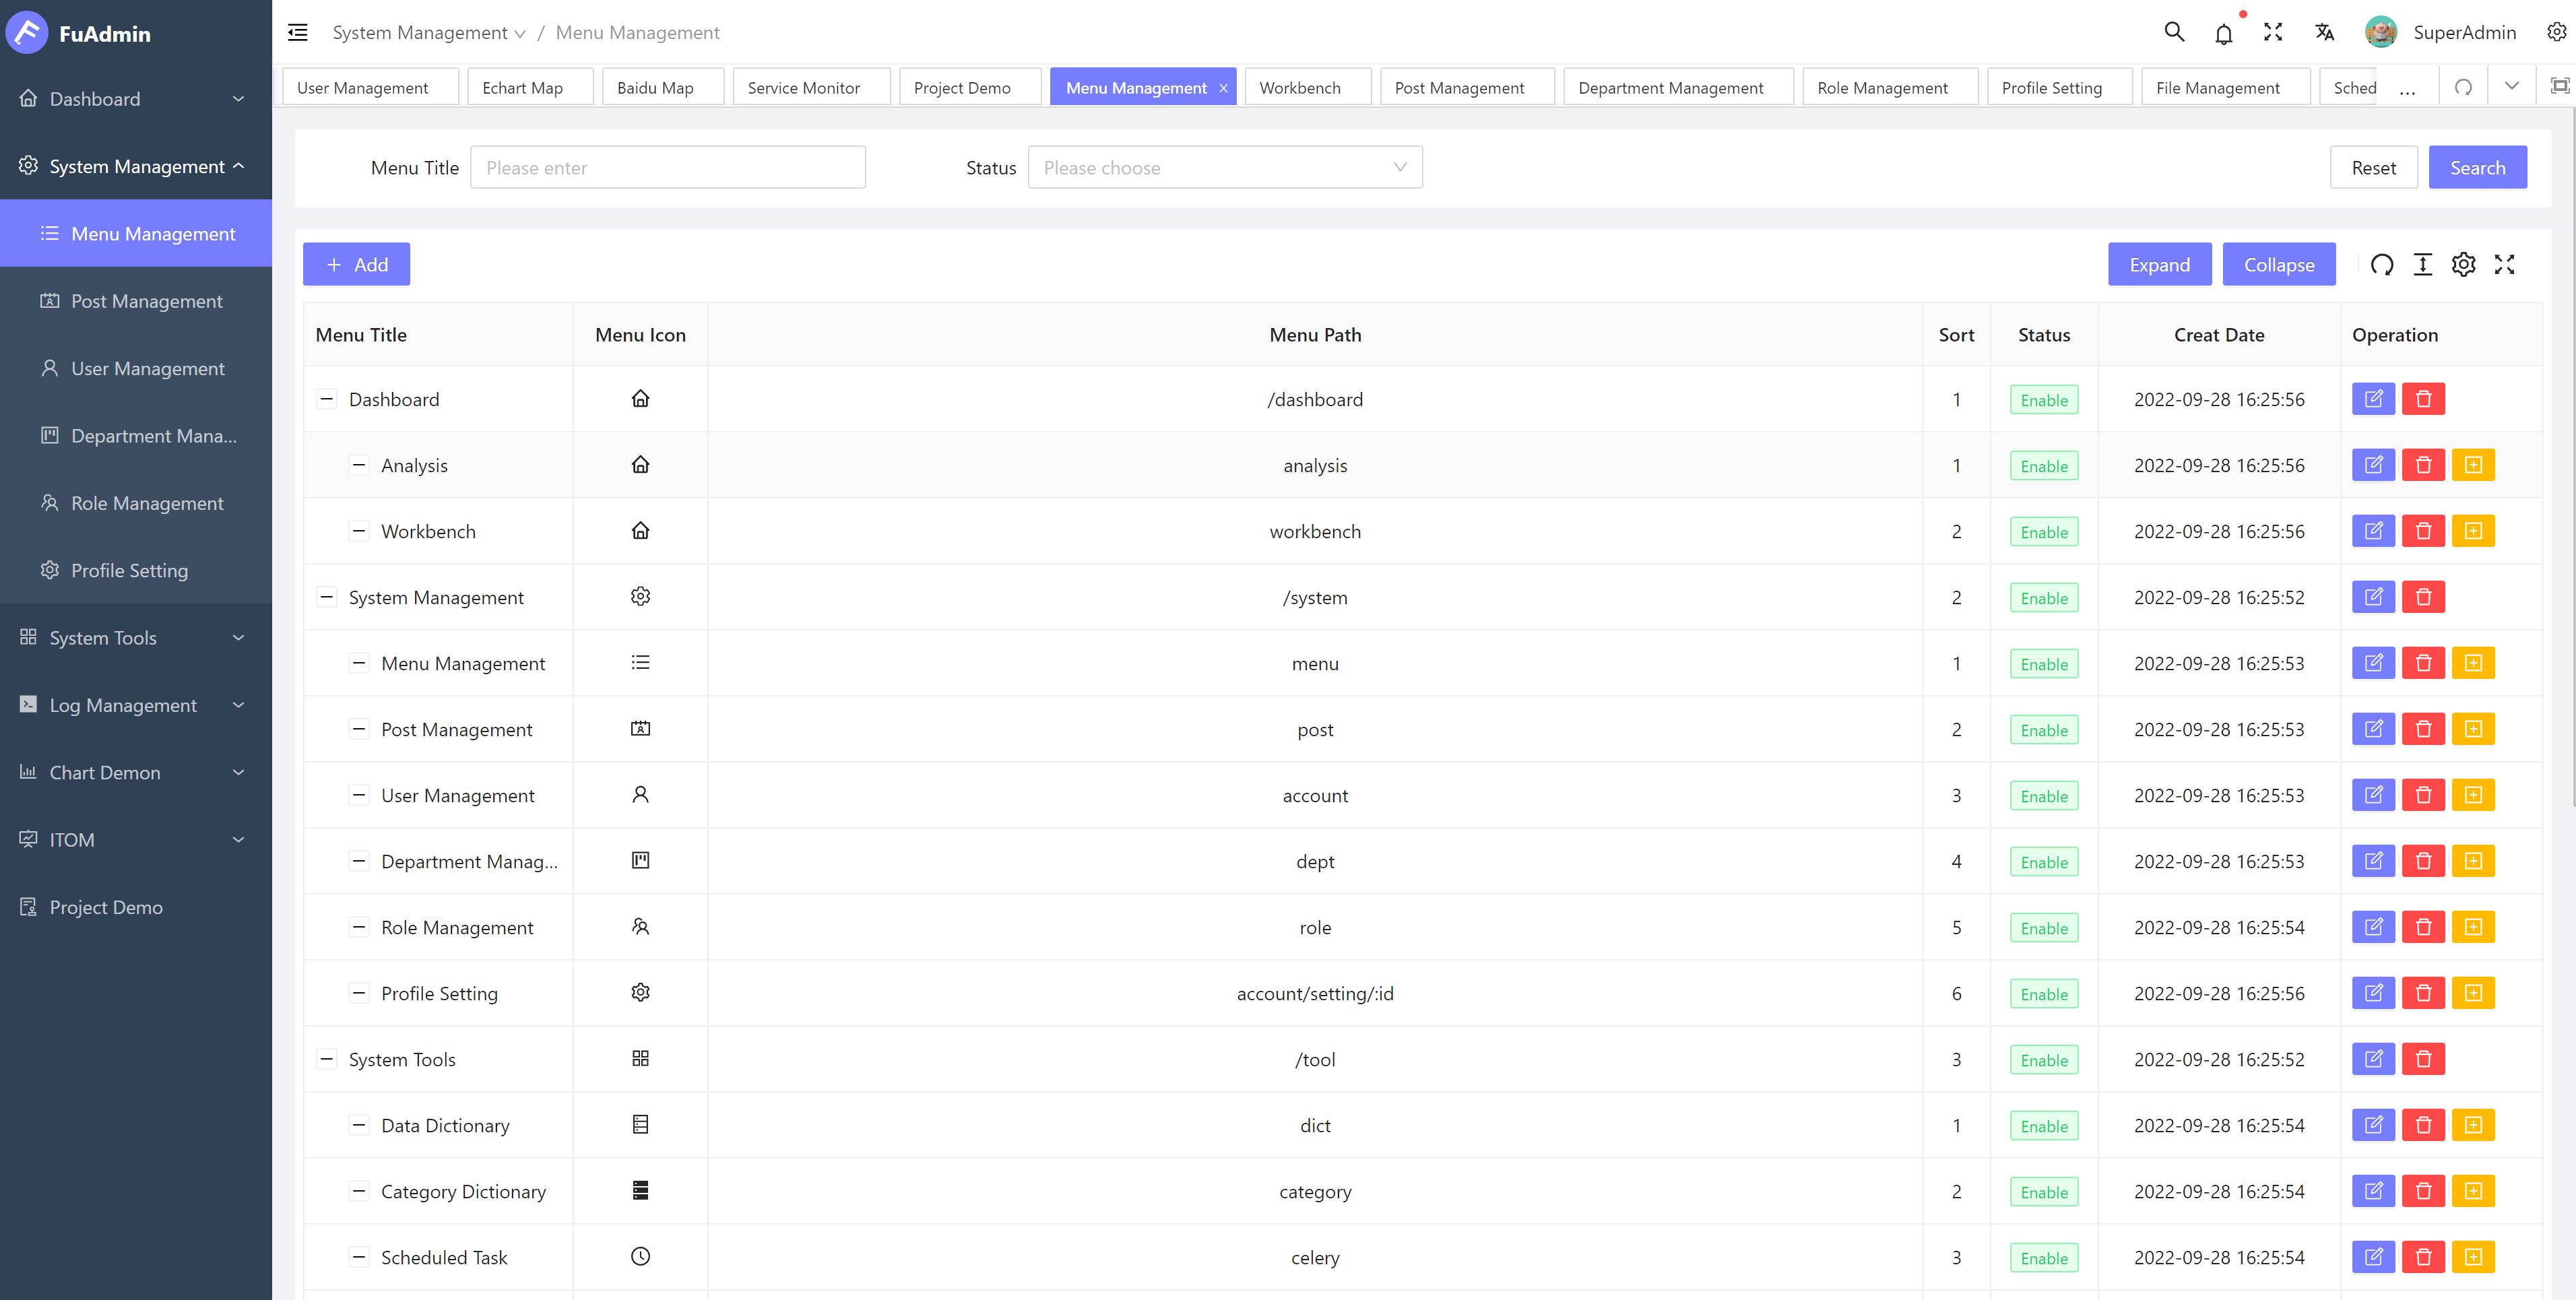Open table column settings gear
This screenshot has height=1300, width=2576.
point(2463,265)
